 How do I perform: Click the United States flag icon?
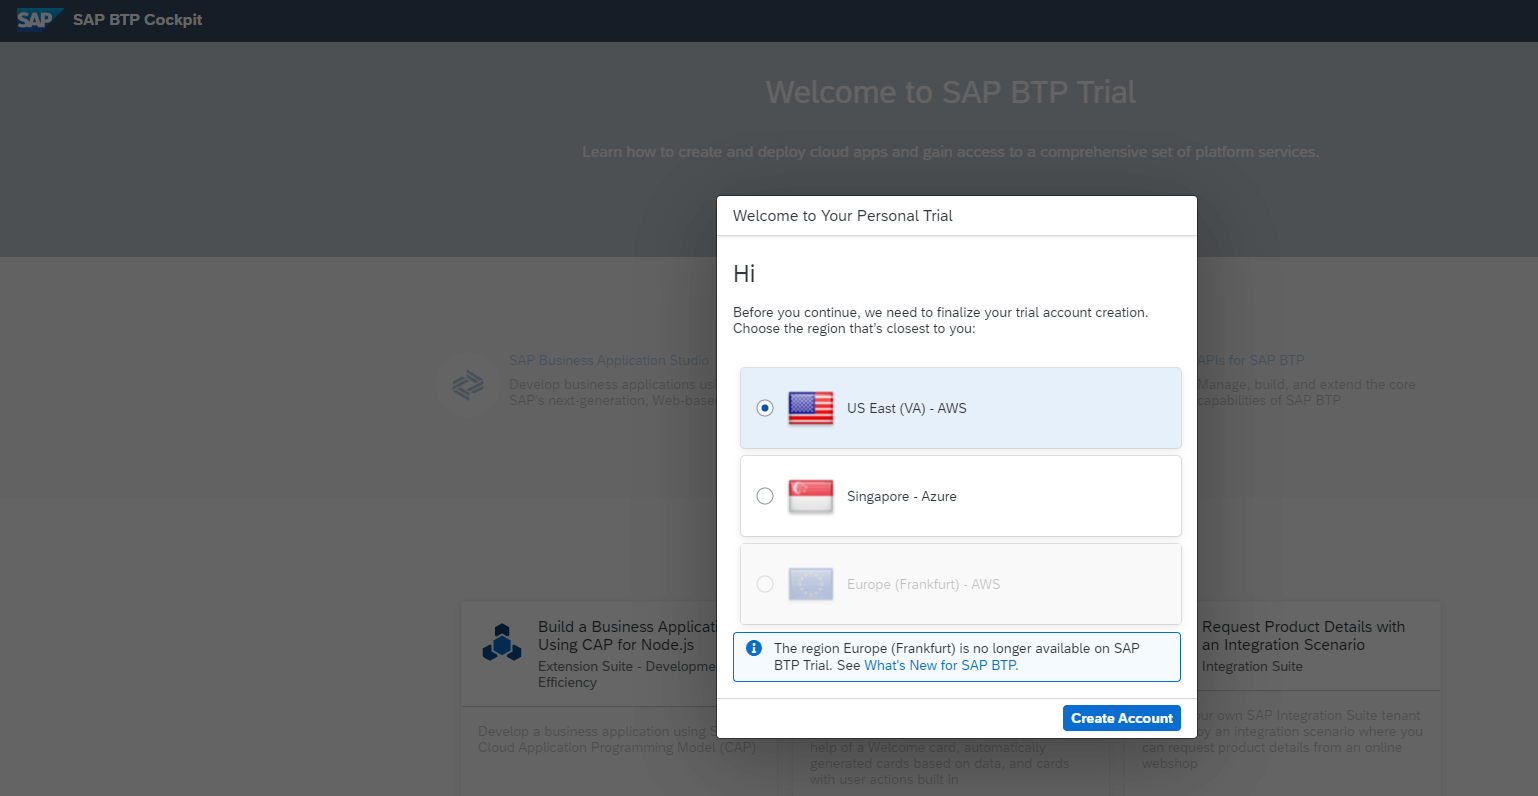click(810, 408)
